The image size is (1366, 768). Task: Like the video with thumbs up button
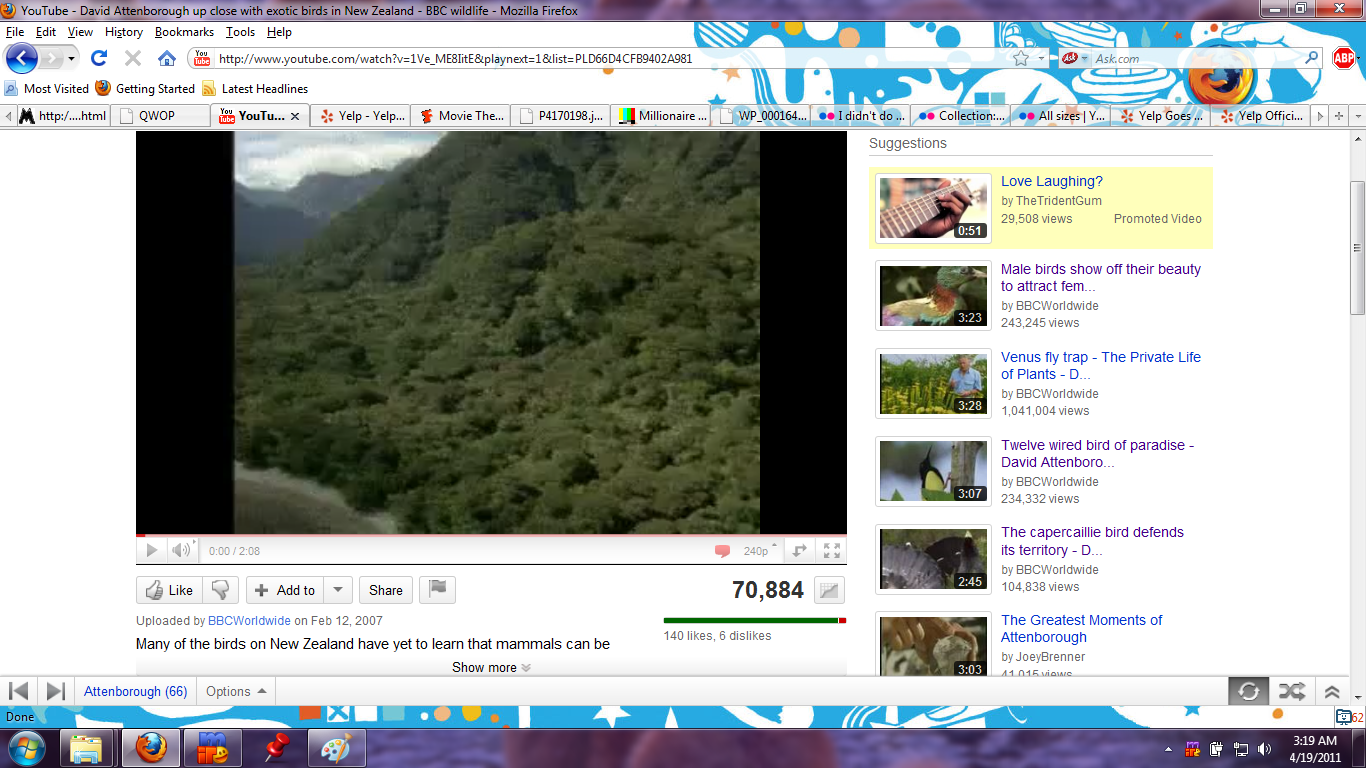tap(170, 590)
